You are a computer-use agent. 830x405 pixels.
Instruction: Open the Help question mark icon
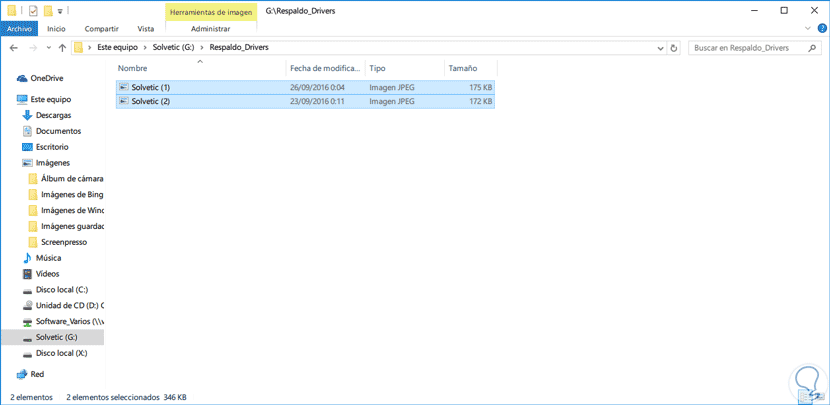[821, 28]
